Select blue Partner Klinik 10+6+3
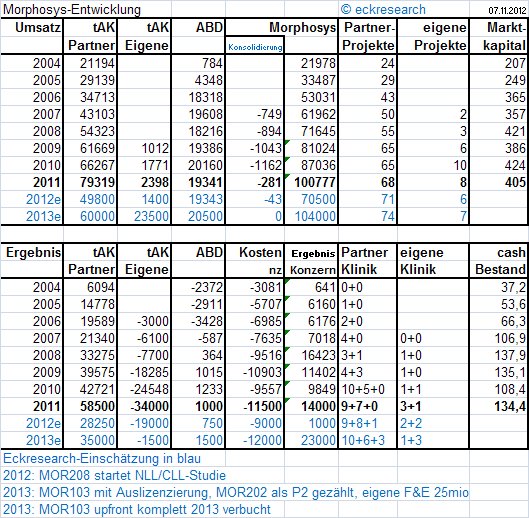The height and width of the screenshot is (518, 529). (363, 440)
